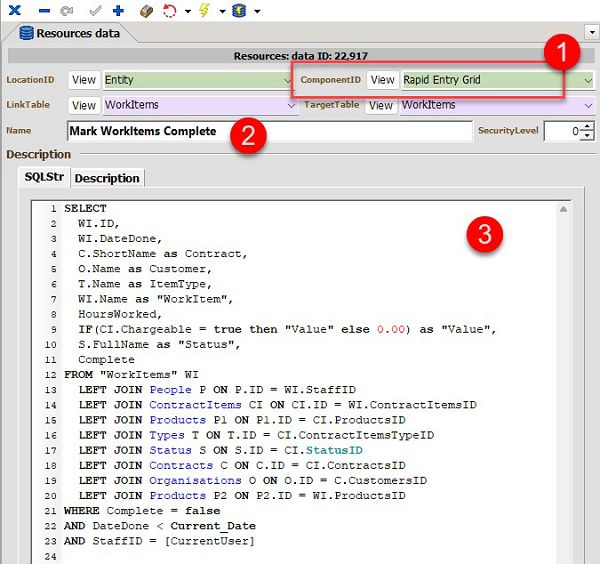Click Current_Date on line 22
600x564 pixels.
point(213,526)
